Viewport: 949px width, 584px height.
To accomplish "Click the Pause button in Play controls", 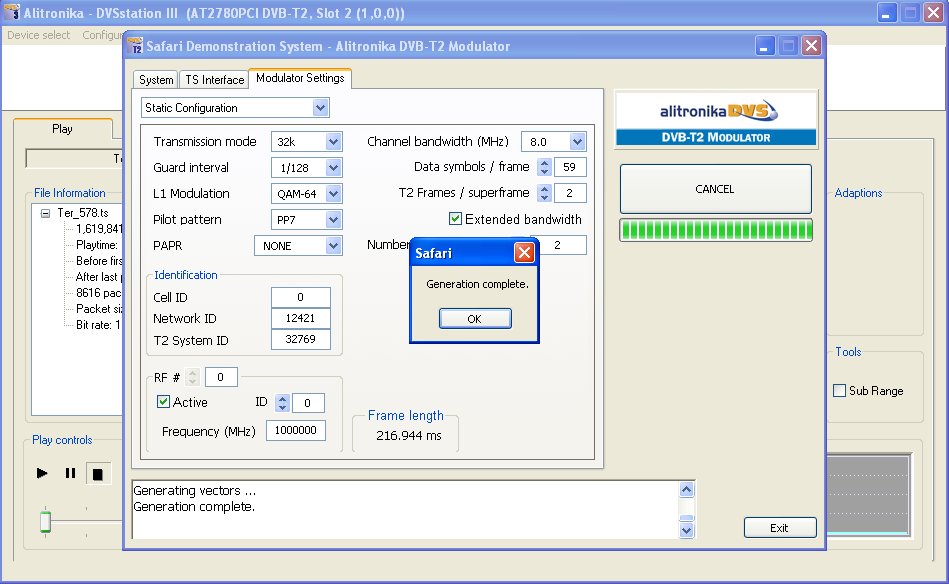I will pyautogui.click(x=70, y=473).
